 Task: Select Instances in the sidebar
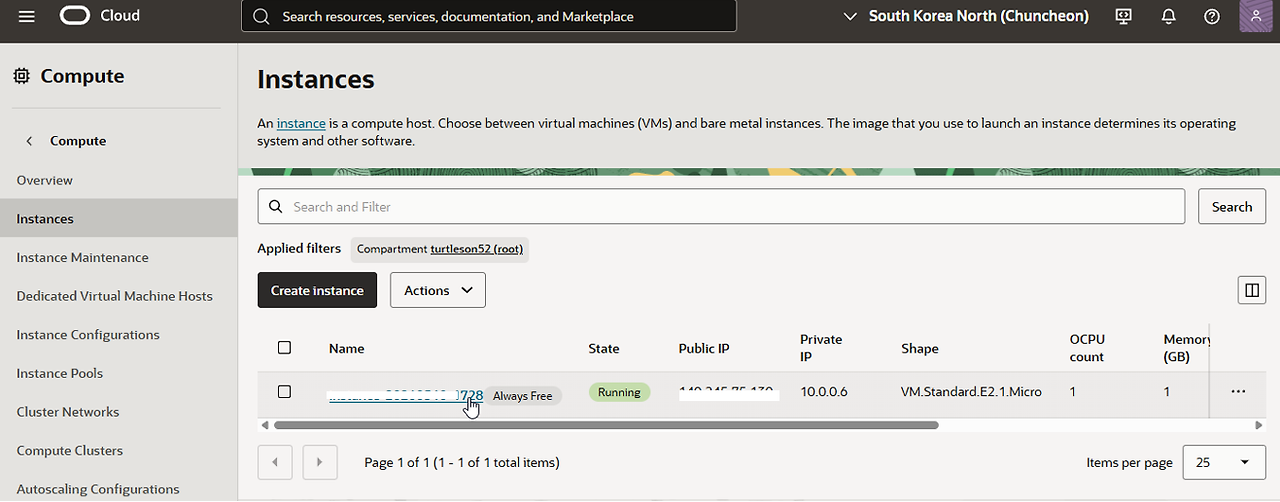(118, 219)
